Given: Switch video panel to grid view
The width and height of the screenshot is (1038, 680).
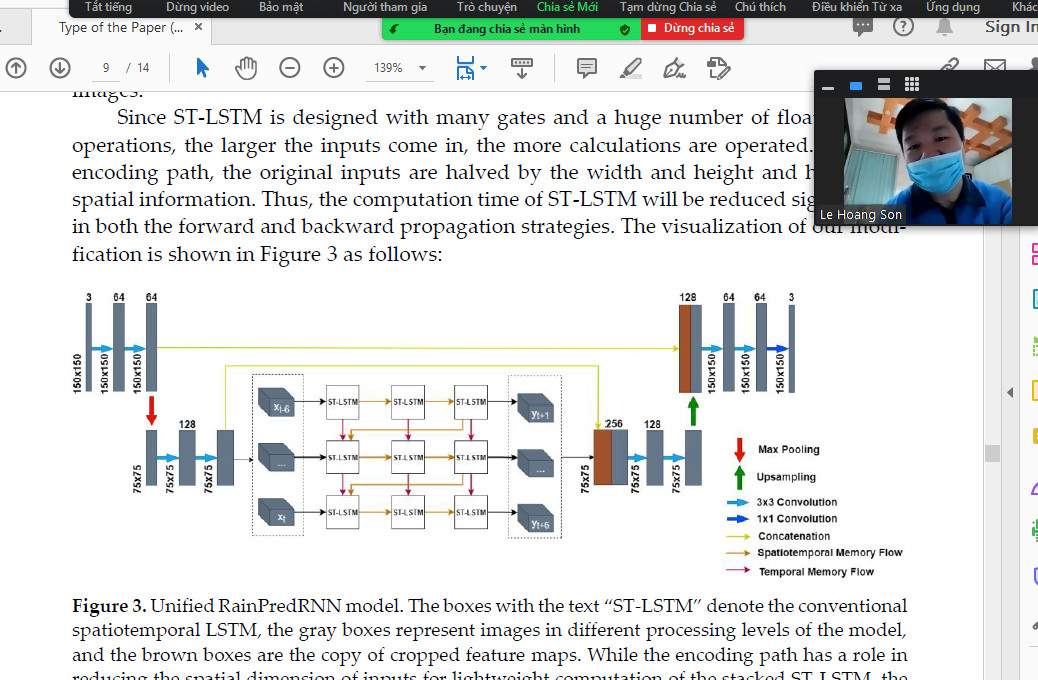Looking at the screenshot, I should tap(911, 84).
